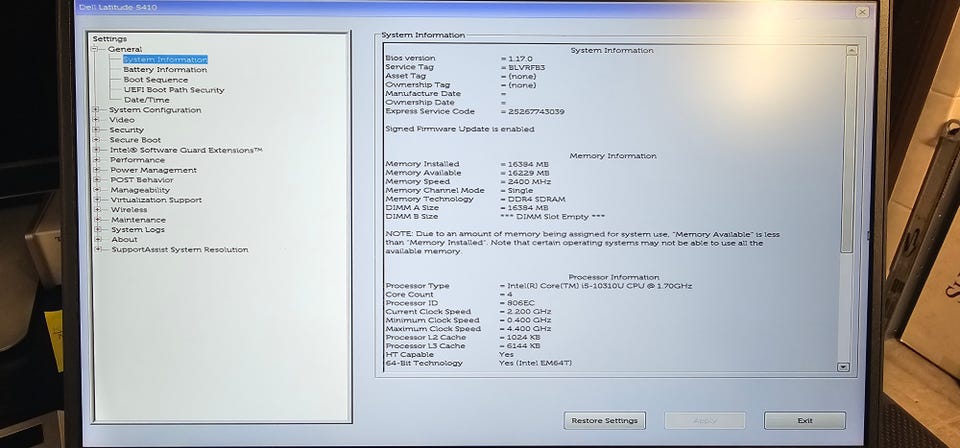Select SupportAssist System Resolution category

tap(180, 250)
